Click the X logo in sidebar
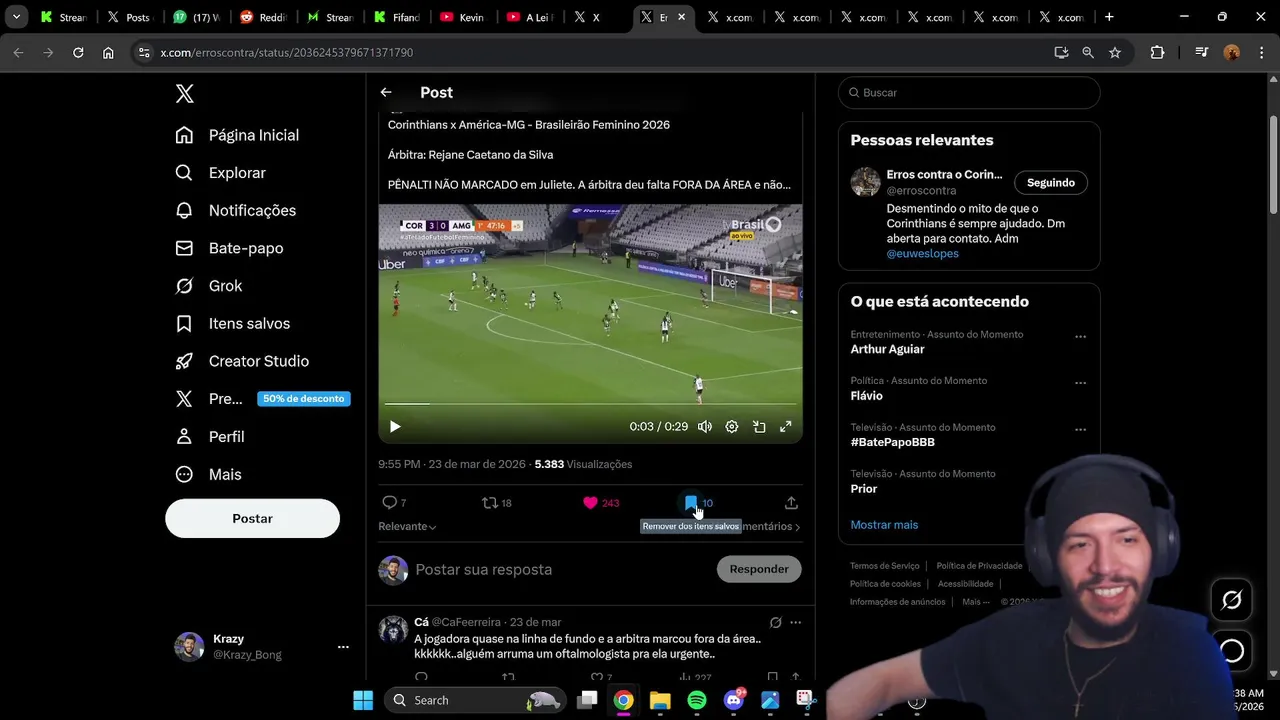1280x720 pixels. point(185,93)
